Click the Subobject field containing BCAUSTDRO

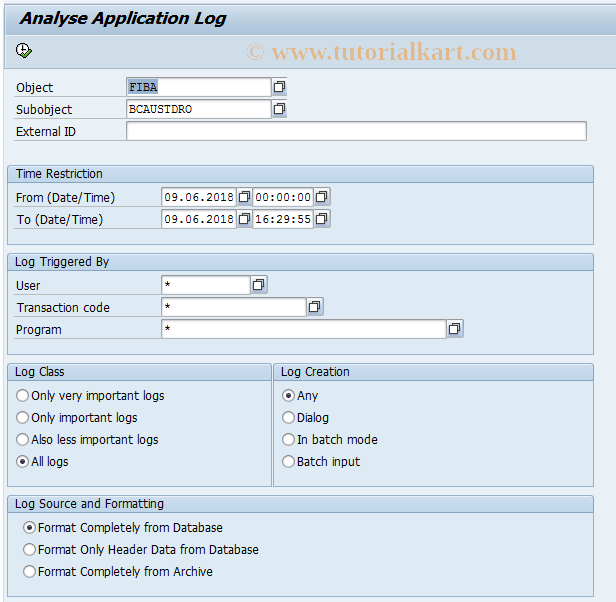pyautogui.click(x=198, y=109)
